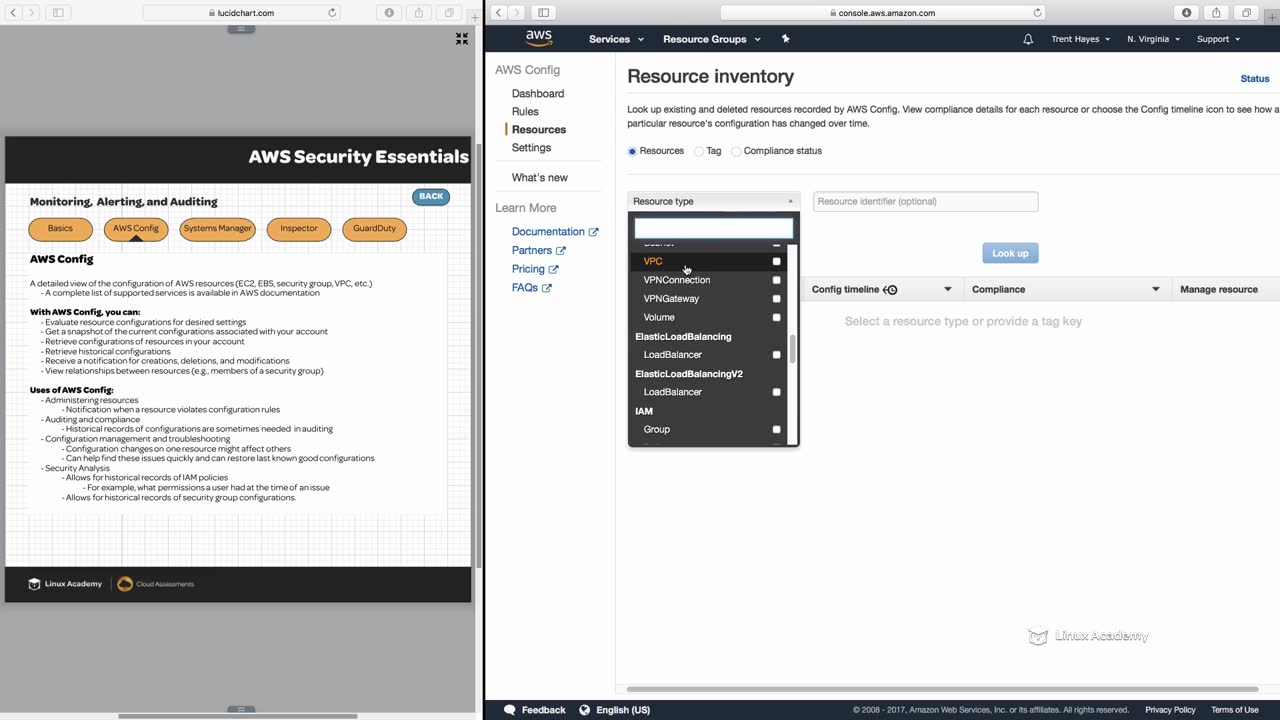
Task: Open the Support menu
Action: [x=1218, y=39]
